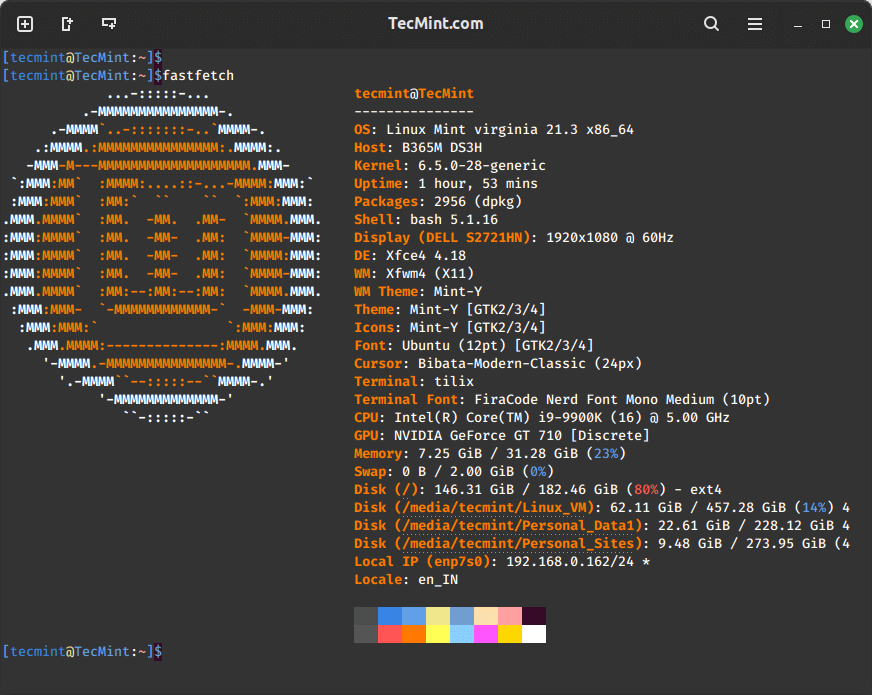Click root Disk 80% value
The width and height of the screenshot is (872, 695).
pos(646,490)
